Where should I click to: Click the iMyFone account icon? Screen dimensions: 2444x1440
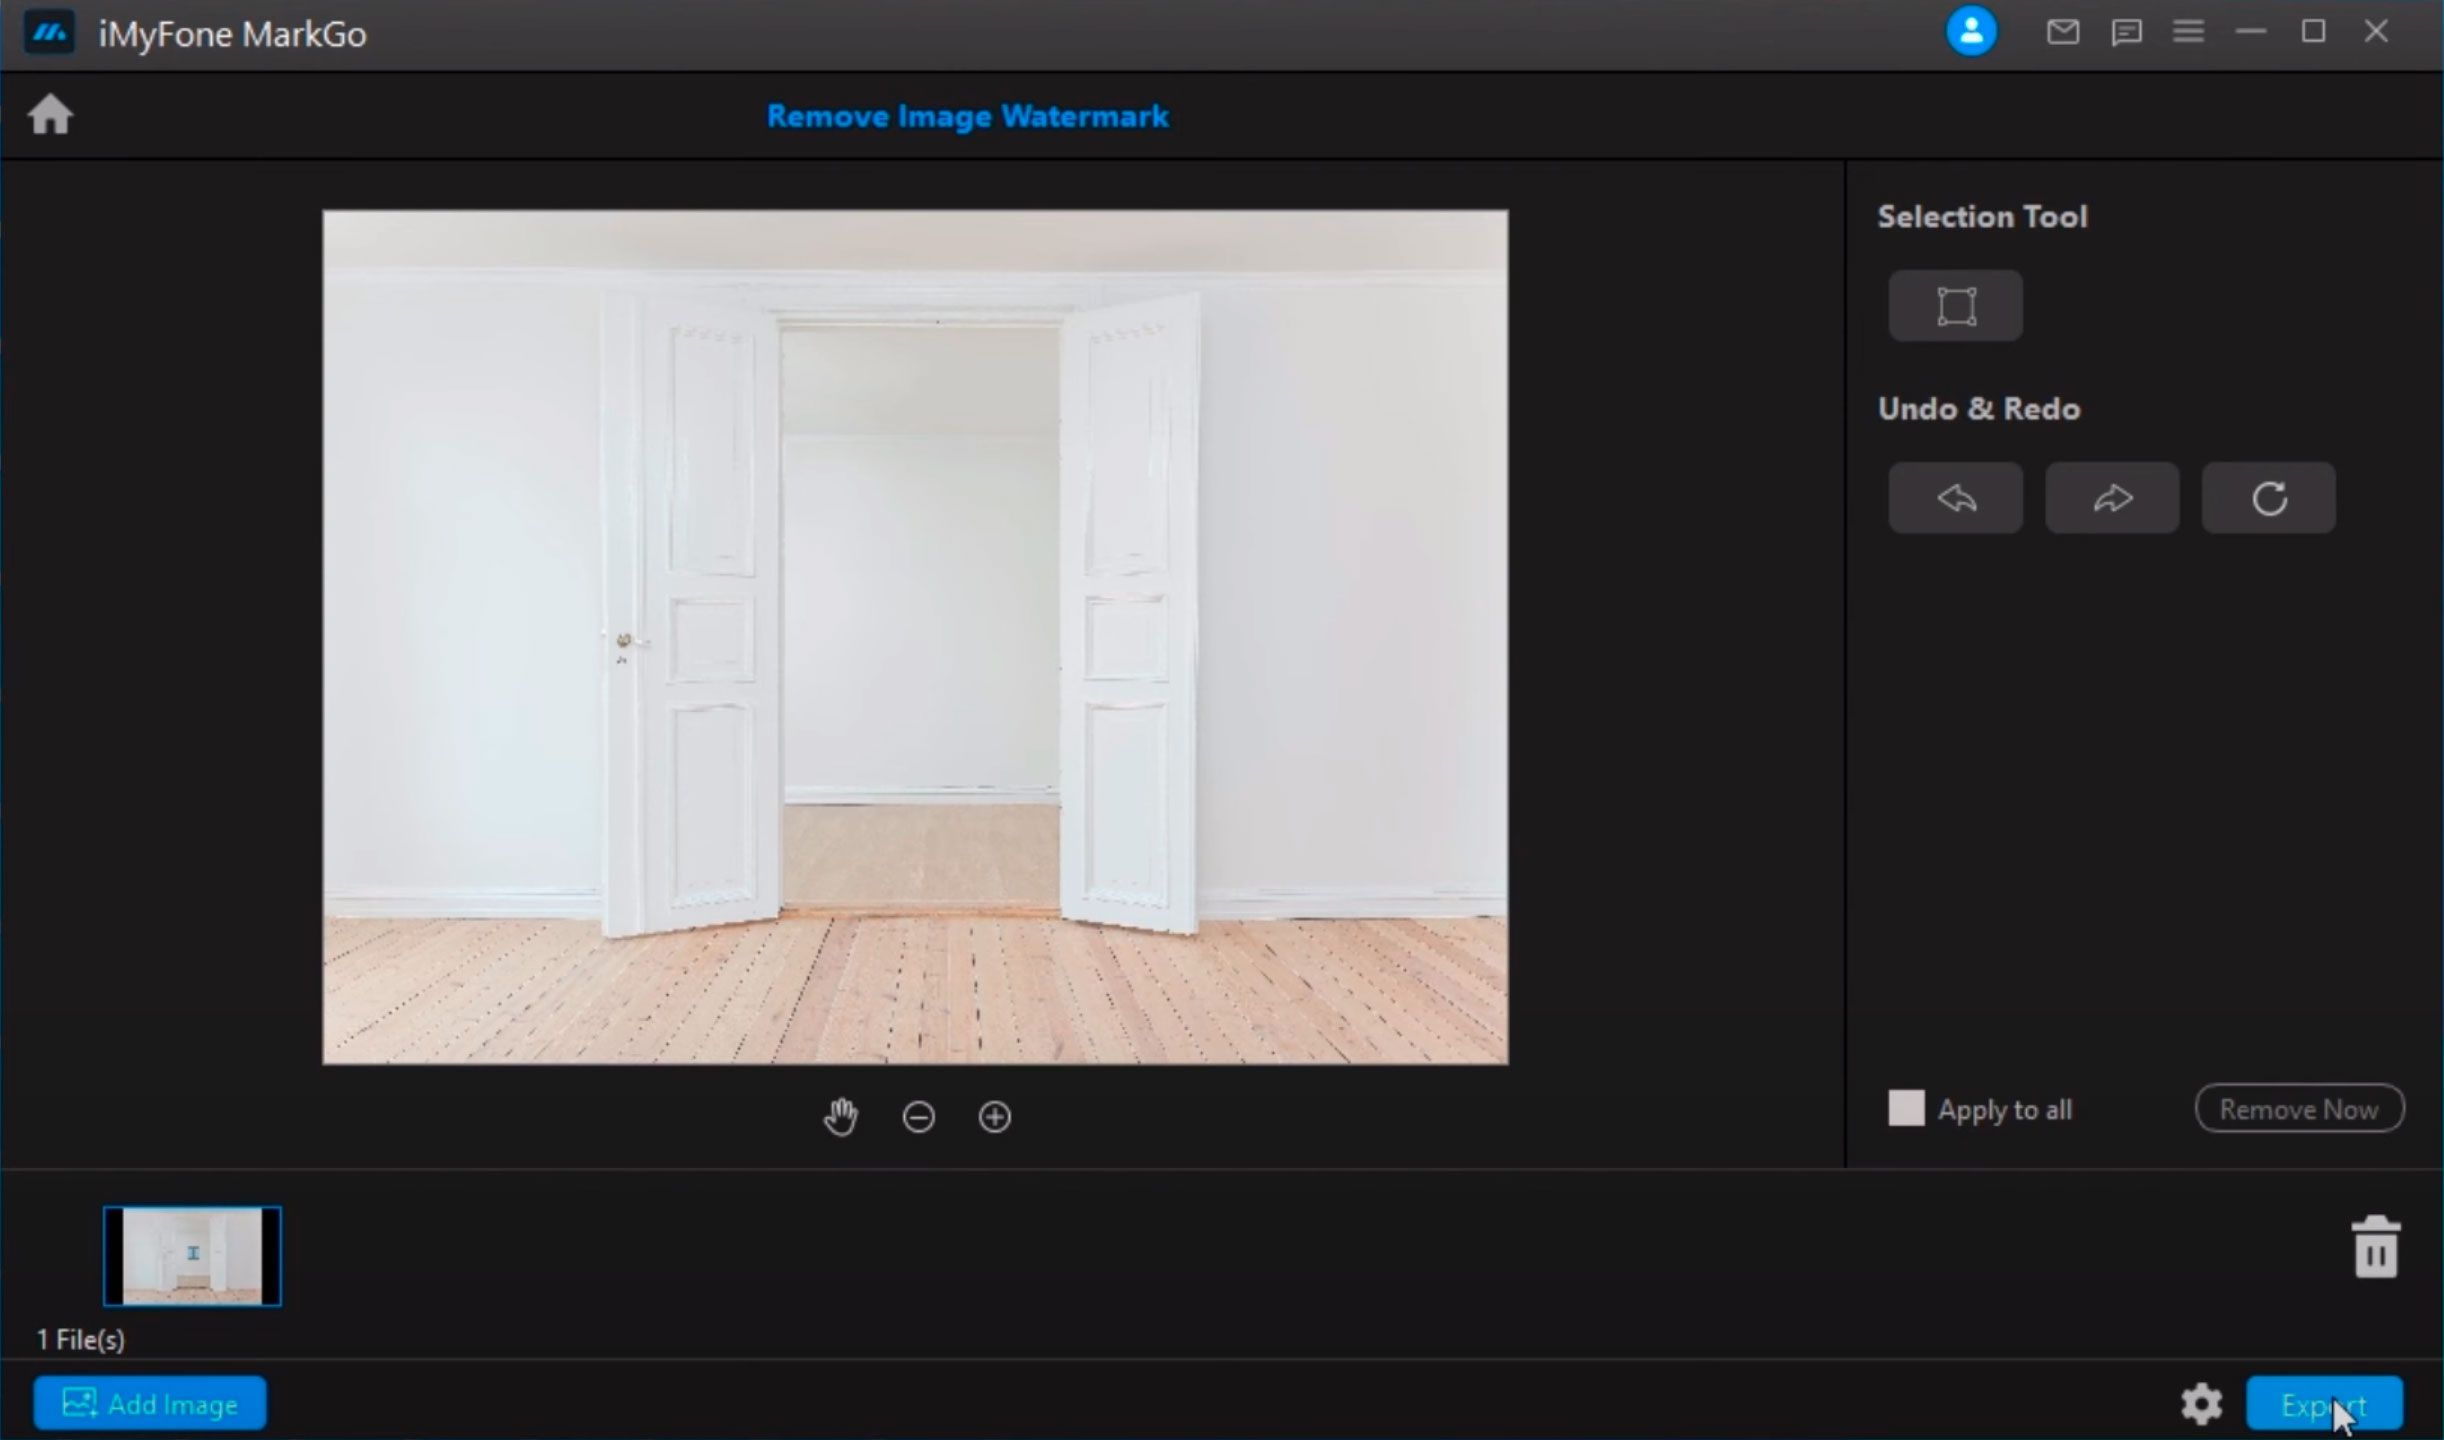point(1973,31)
